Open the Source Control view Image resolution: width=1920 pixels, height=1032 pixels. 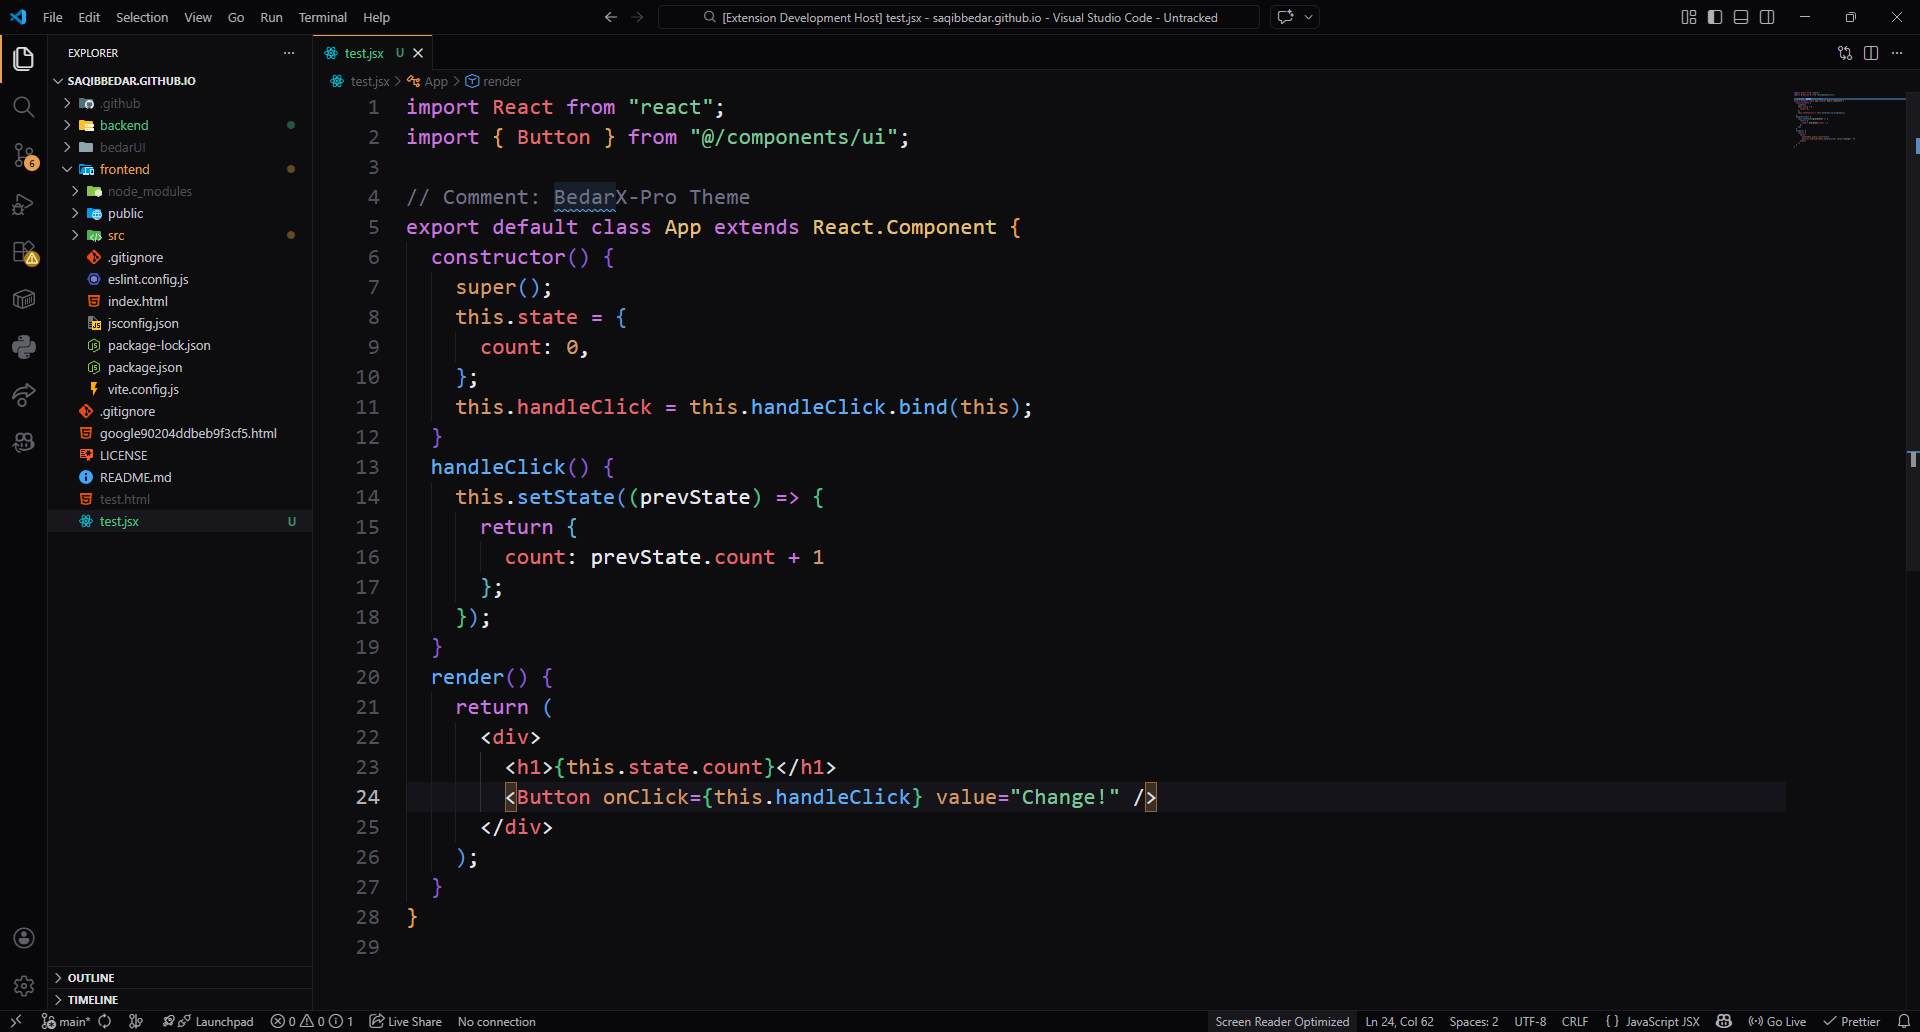coord(24,157)
